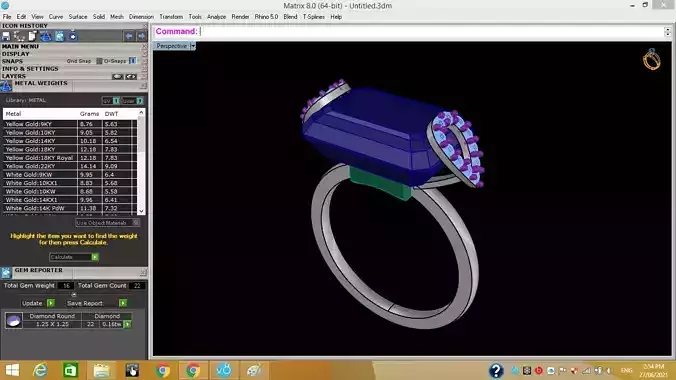Image resolution: width=676 pixels, height=380 pixels.
Task: Toggle the User library switch
Action: coord(140,100)
